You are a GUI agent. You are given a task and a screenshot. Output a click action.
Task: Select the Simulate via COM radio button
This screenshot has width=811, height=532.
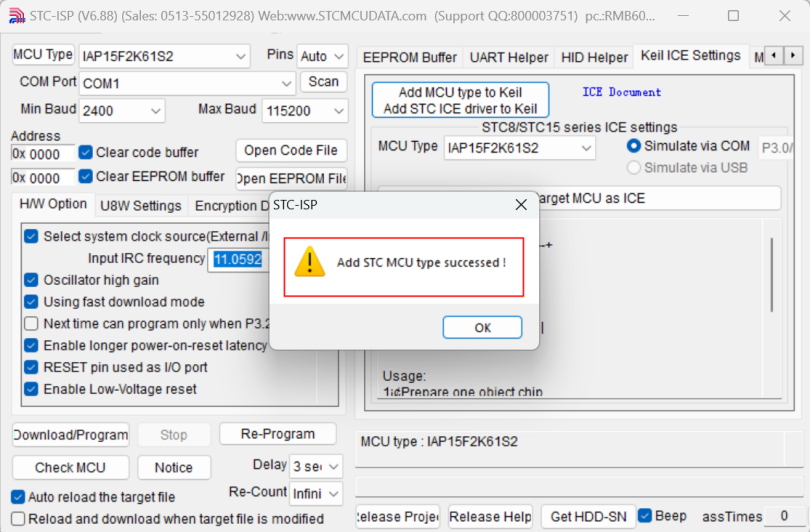pyautogui.click(x=634, y=146)
